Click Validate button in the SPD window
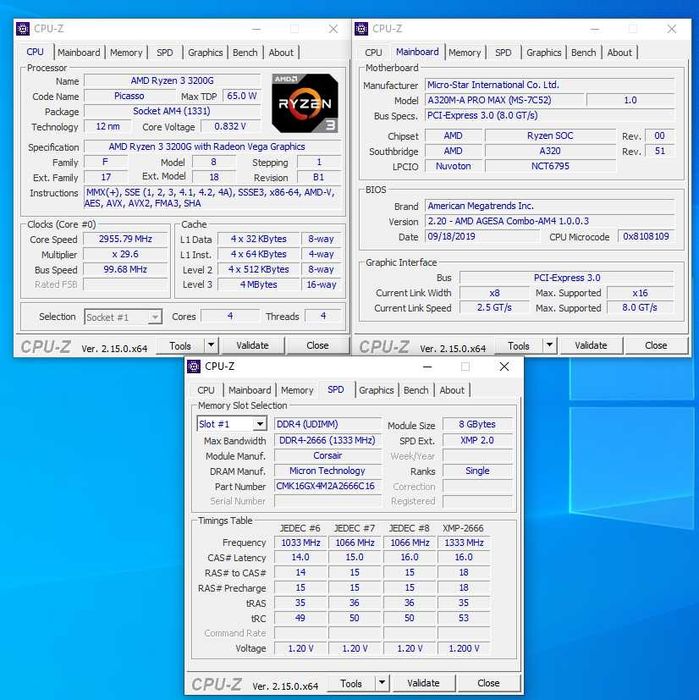This screenshot has width=699, height=700. pos(423,683)
